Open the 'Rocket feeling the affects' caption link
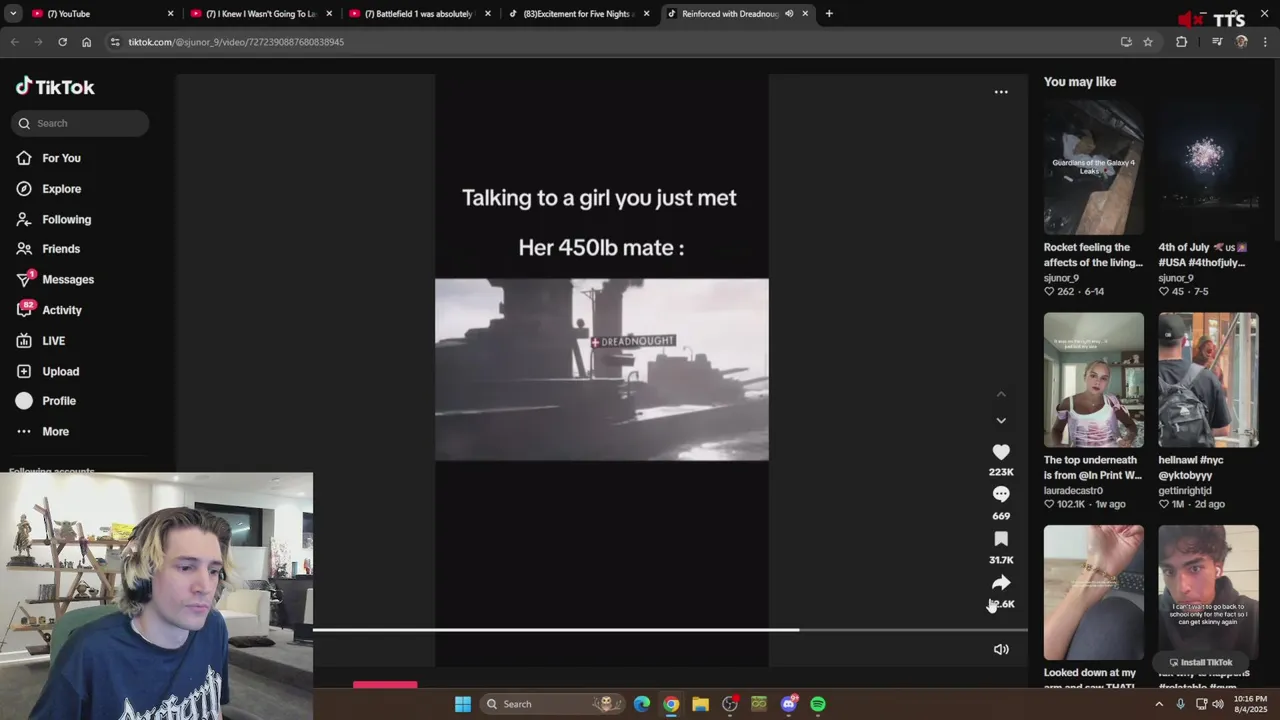 point(1093,255)
